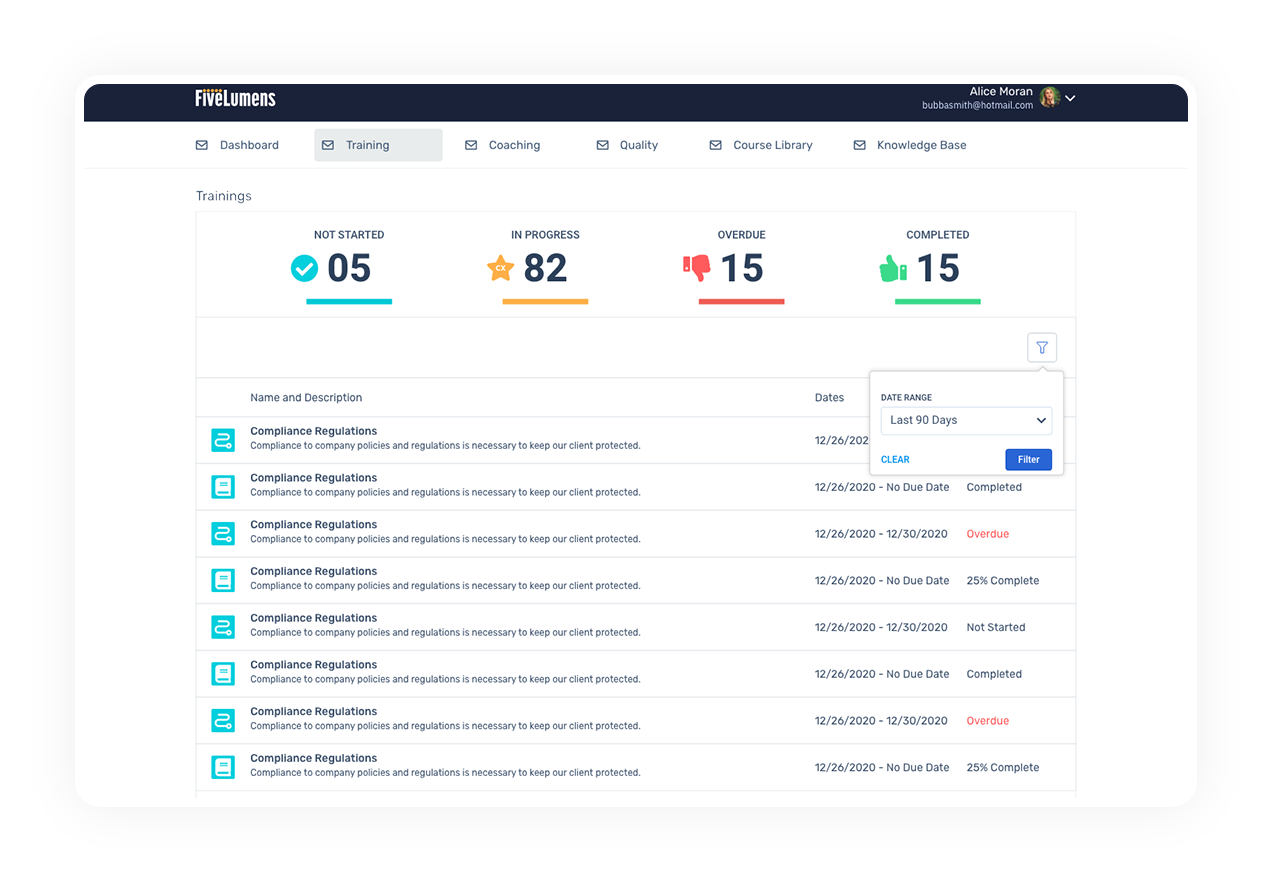Click the envelope icon beside Training

tap(328, 145)
